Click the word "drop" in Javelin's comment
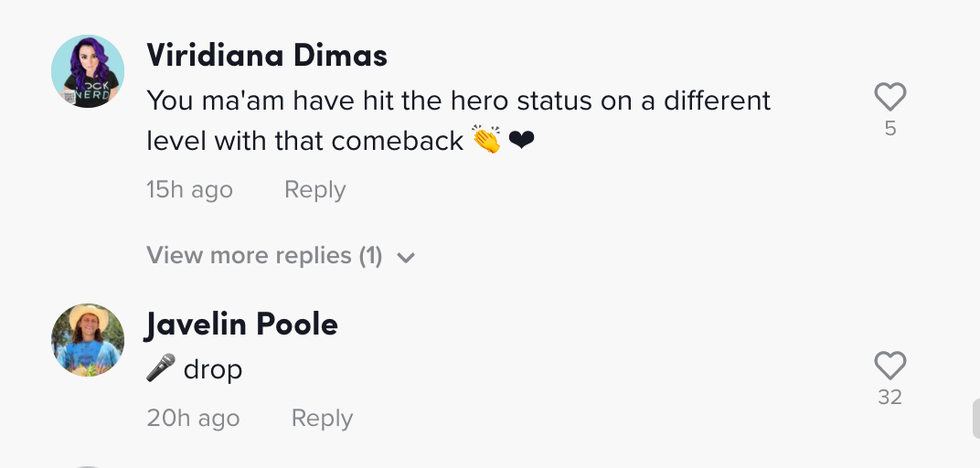This screenshot has width=980, height=468. point(213,370)
